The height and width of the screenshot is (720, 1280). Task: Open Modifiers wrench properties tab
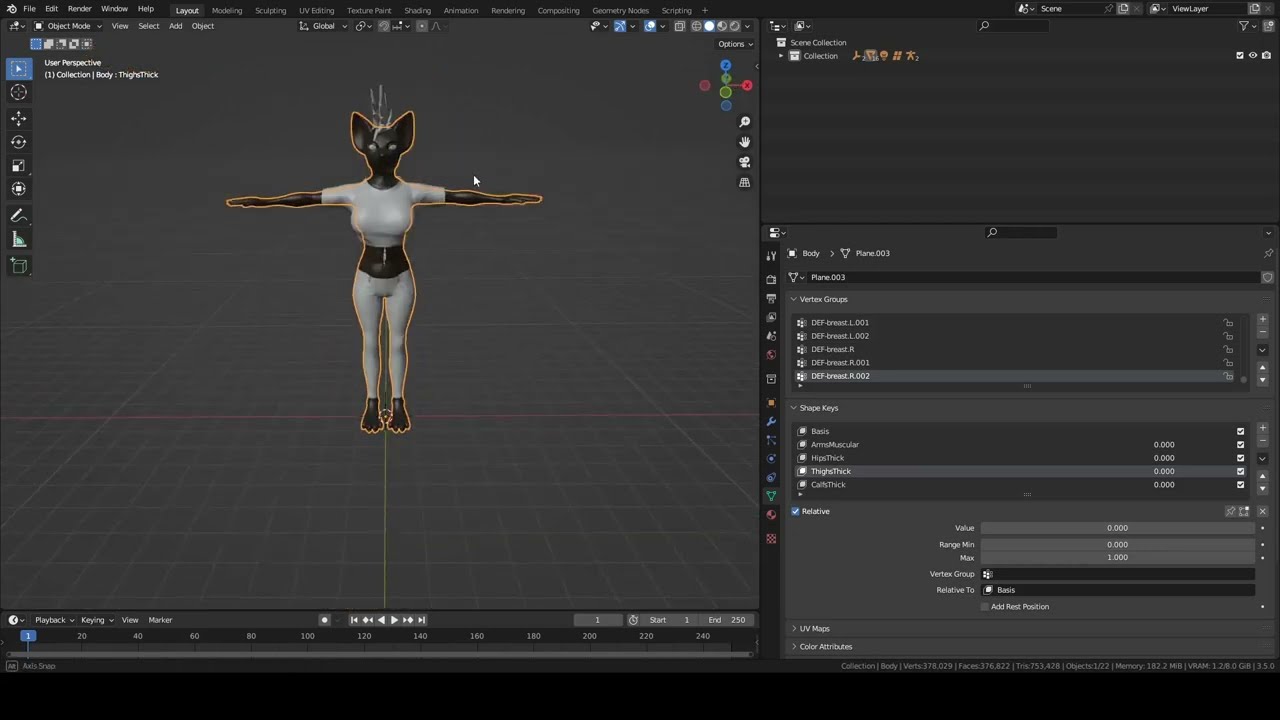771,422
